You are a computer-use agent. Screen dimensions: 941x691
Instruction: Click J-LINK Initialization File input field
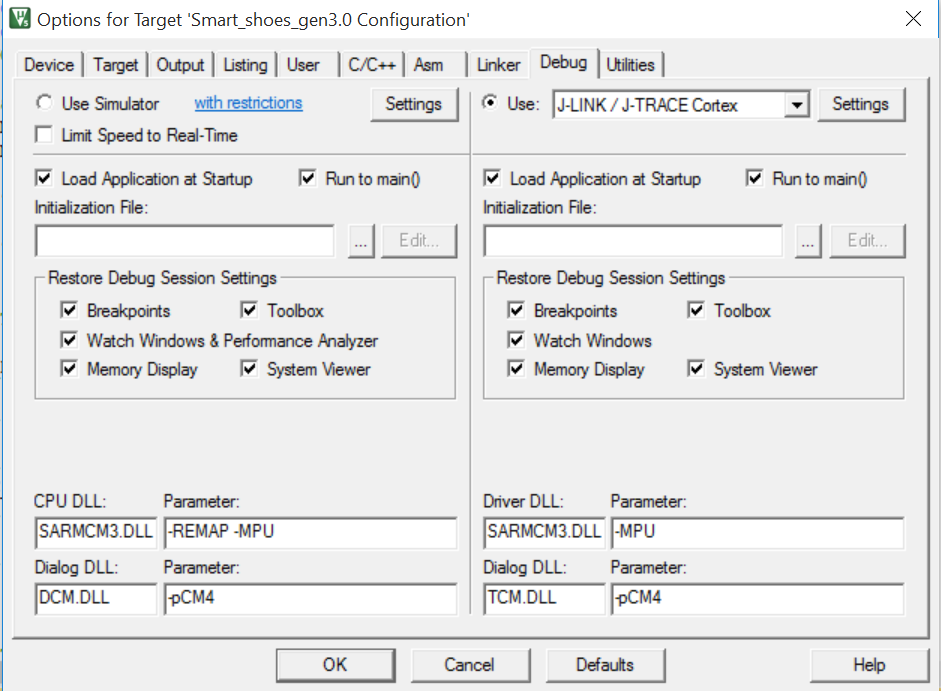(x=633, y=241)
